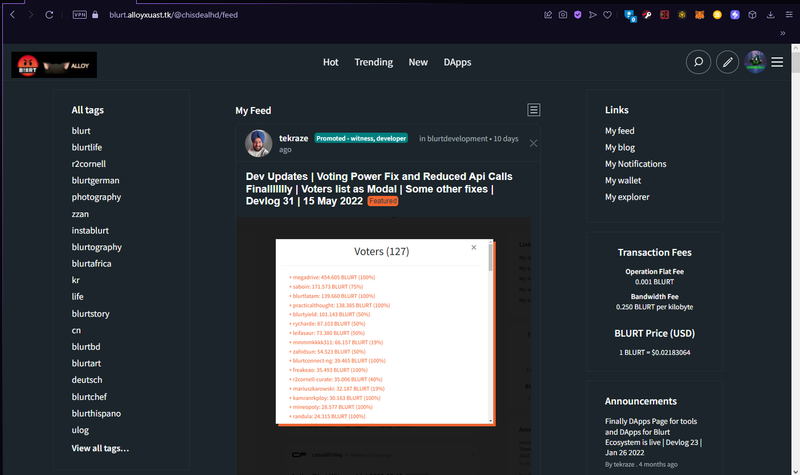Take a snapshot with the camera icon
The width and height of the screenshot is (800, 475).
coord(563,15)
